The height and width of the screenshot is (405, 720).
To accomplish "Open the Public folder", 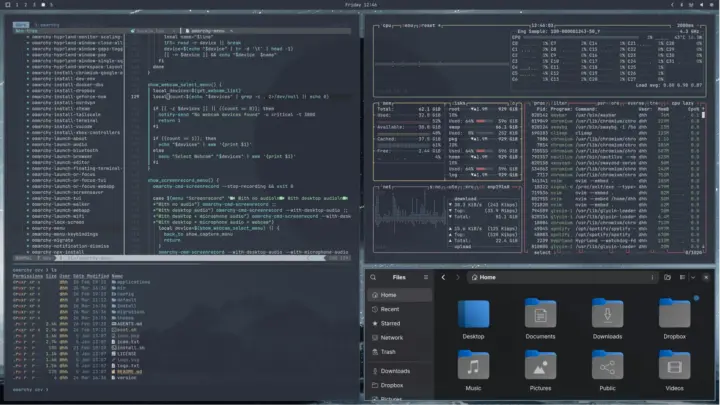I will (x=608, y=371).
